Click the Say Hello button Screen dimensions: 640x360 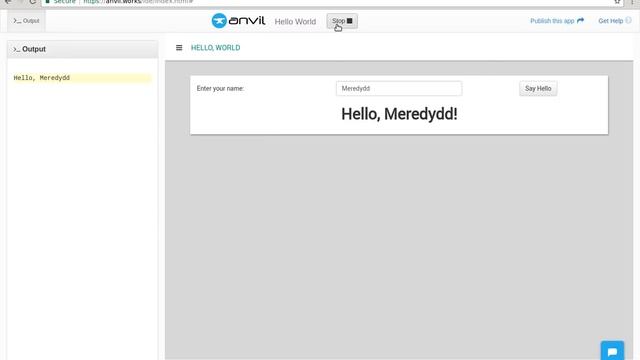[x=538, y=89]
